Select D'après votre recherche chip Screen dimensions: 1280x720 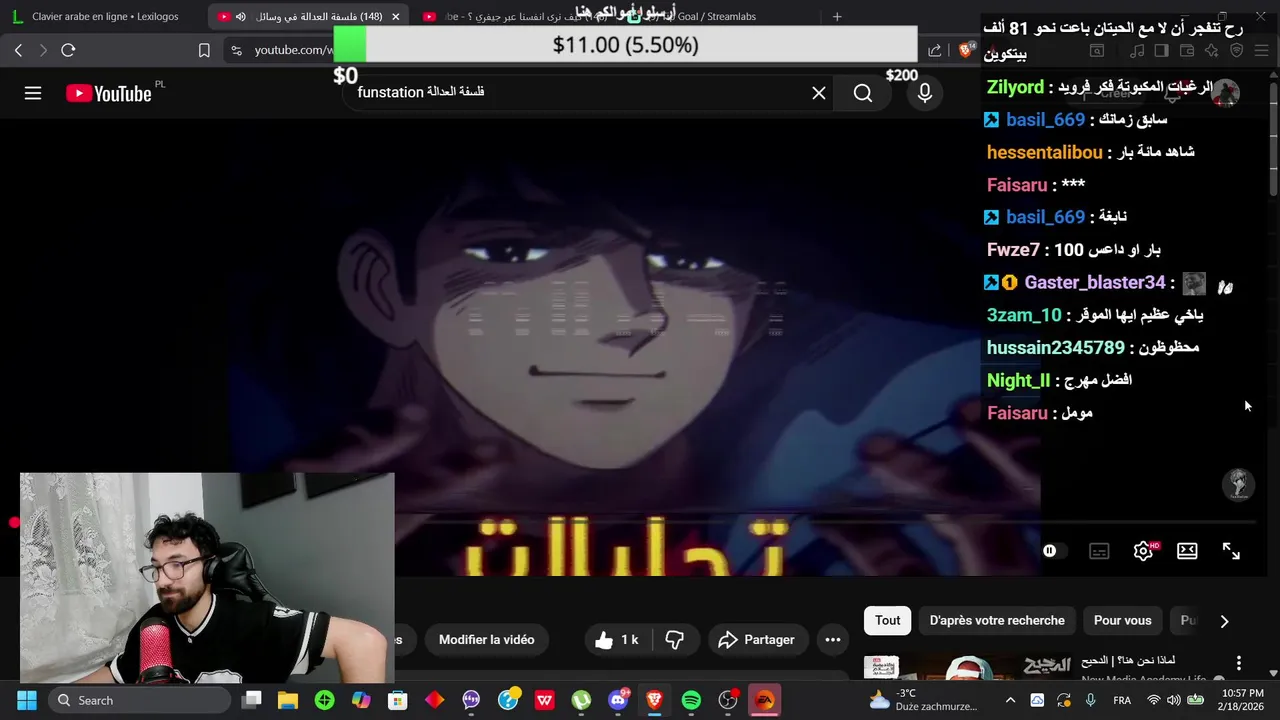(997, 620)
